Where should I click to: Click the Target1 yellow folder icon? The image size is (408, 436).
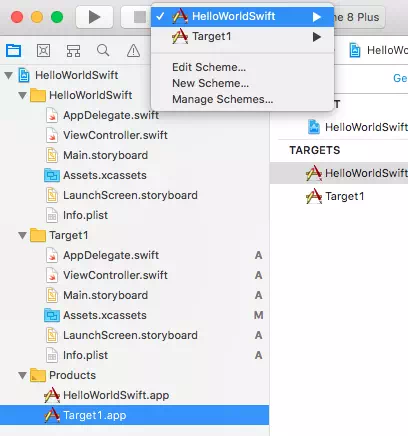(x=38, y=235)
